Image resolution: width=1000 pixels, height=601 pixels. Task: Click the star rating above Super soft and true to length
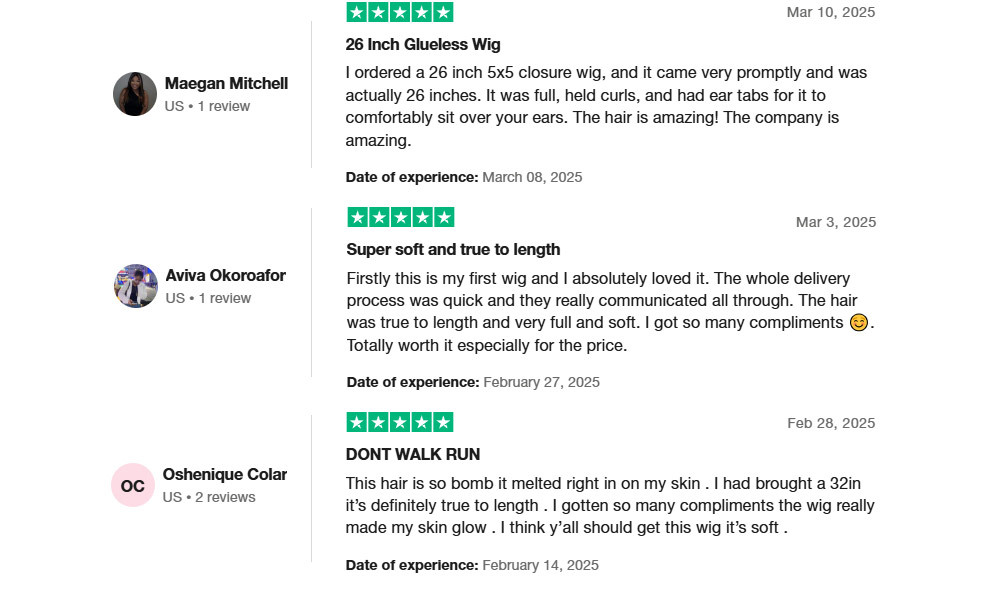pyautogui.click(x=401, y=217)
